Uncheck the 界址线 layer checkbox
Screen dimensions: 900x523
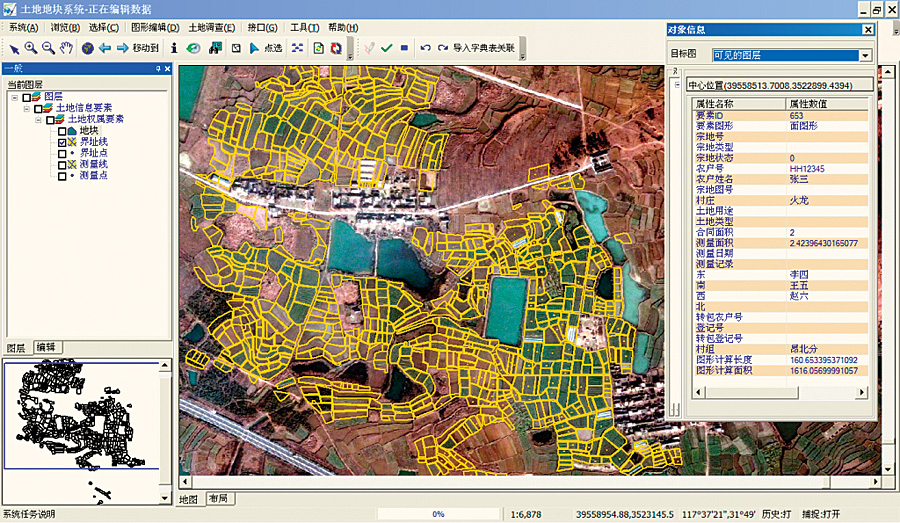[63, 142]
